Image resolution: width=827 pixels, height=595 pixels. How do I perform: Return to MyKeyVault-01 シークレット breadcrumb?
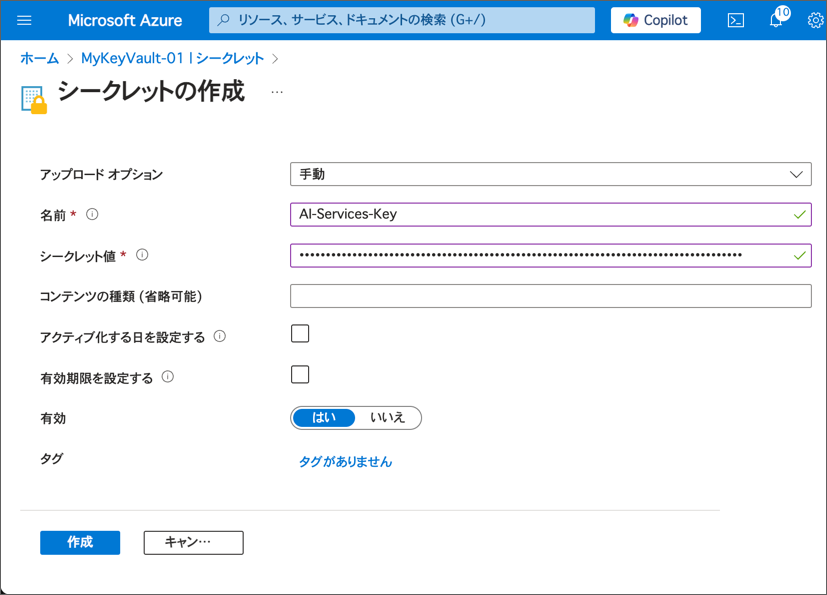[x=172, y=58]
